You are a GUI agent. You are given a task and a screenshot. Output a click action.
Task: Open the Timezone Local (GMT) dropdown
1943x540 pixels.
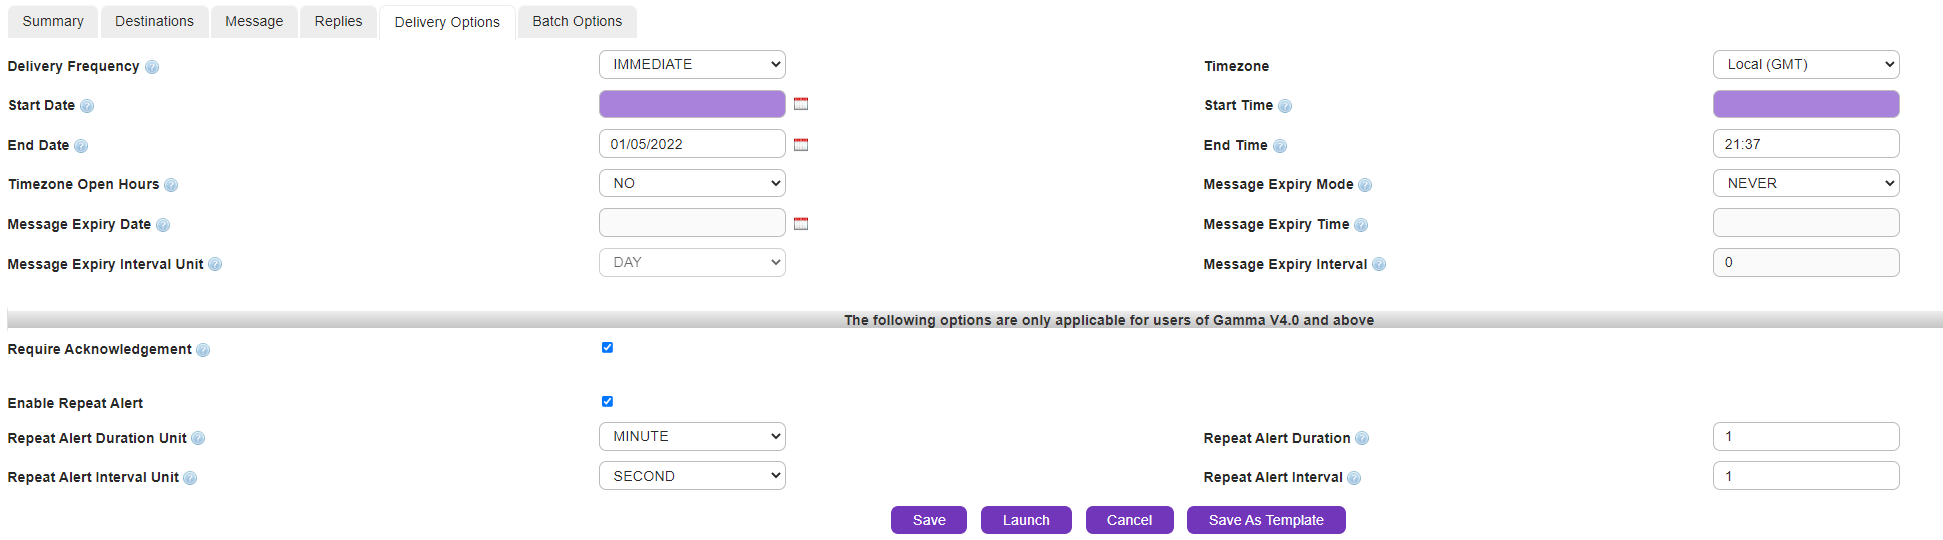[1805, 65]
